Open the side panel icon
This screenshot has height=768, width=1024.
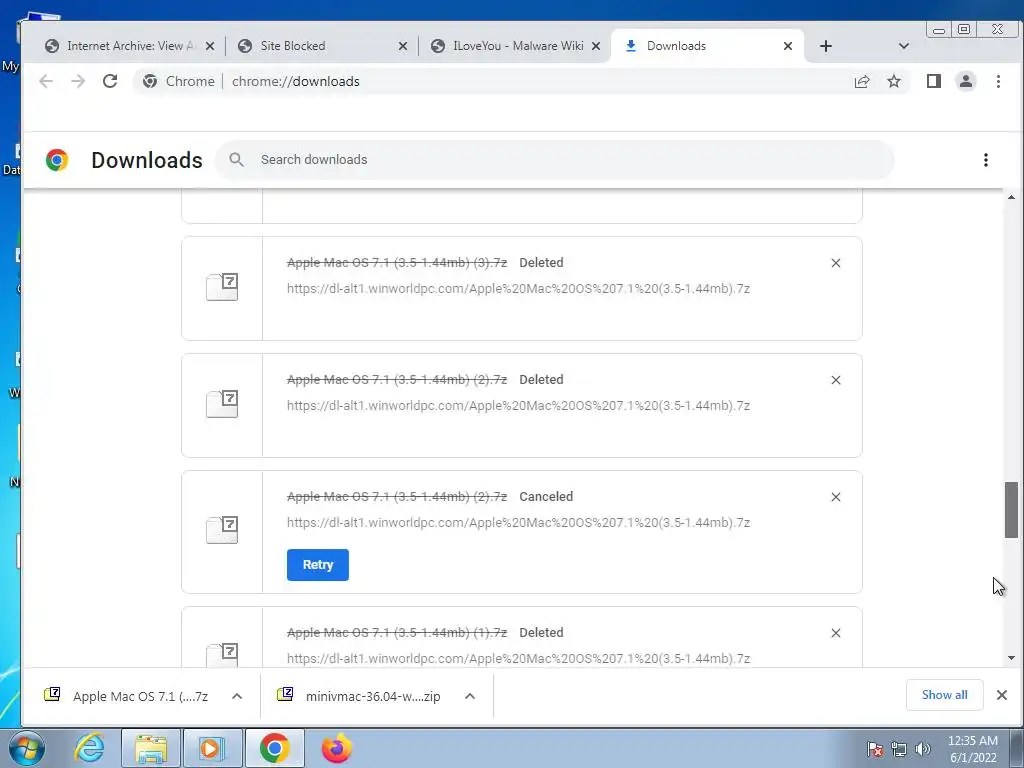click(x=934, y=81)
